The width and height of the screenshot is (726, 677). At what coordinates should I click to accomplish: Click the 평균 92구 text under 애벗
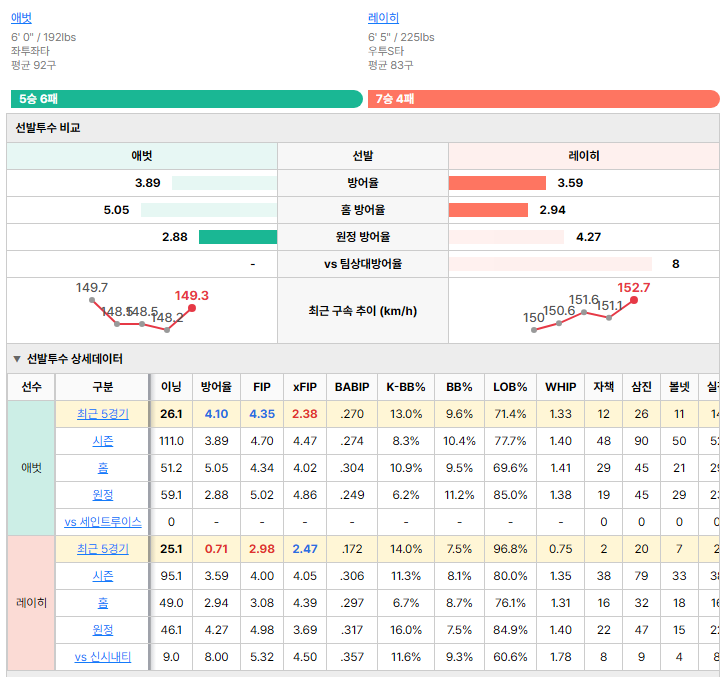(33, 65)
